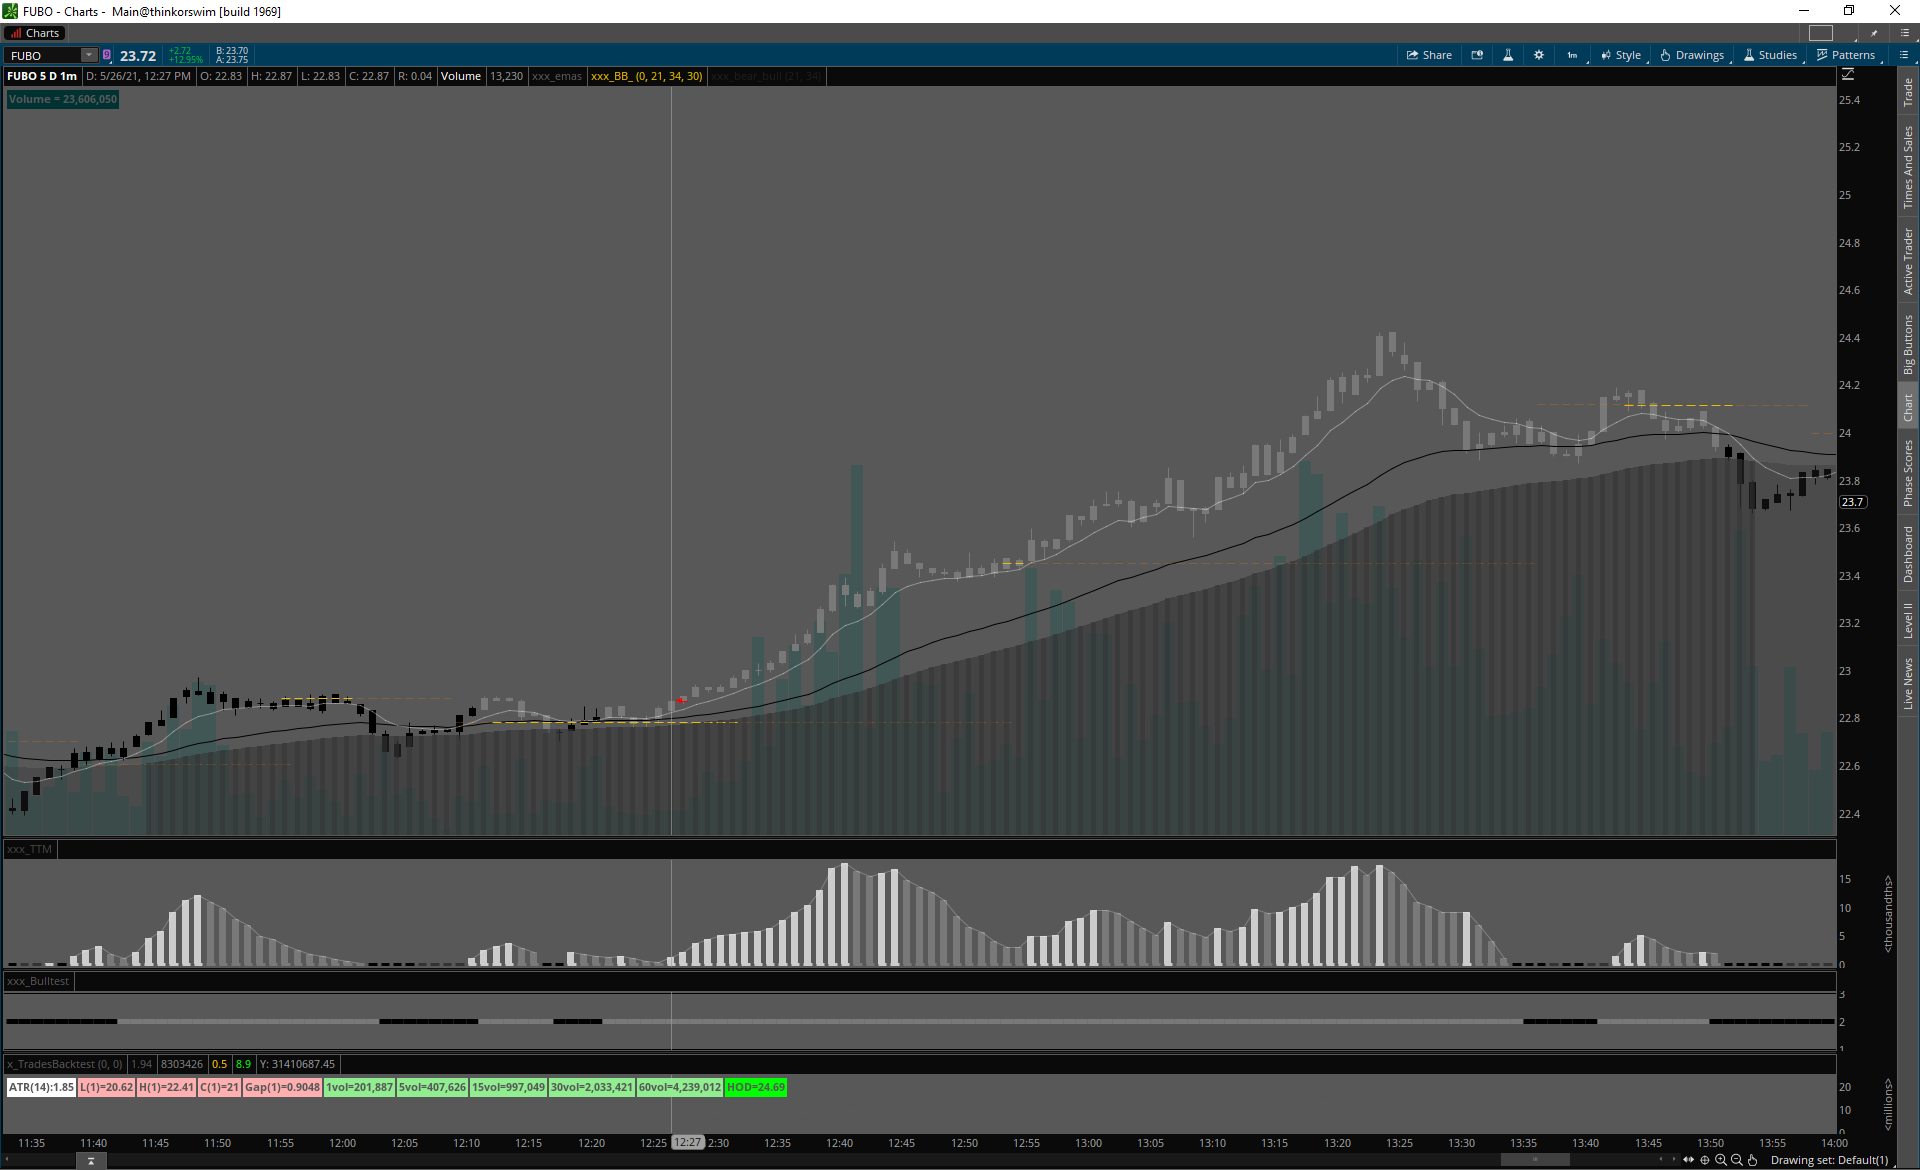Switch to the Level II side tab
This screenshot has height=1170, width=1920.
click(1908, 620)
